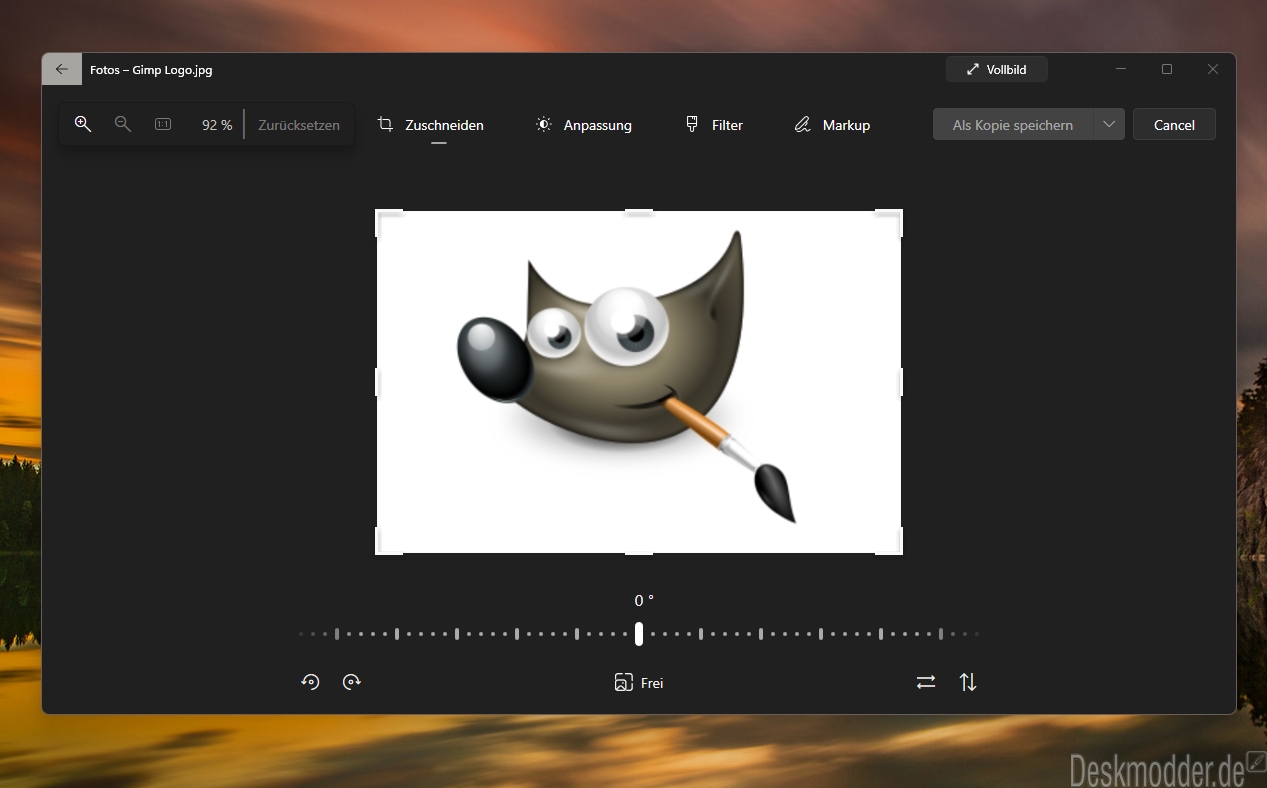Image resolution: width=1267 pixels, height=788 pixels.
Task: Rotate image counterclockwise
Action: (x=310, y=682)
